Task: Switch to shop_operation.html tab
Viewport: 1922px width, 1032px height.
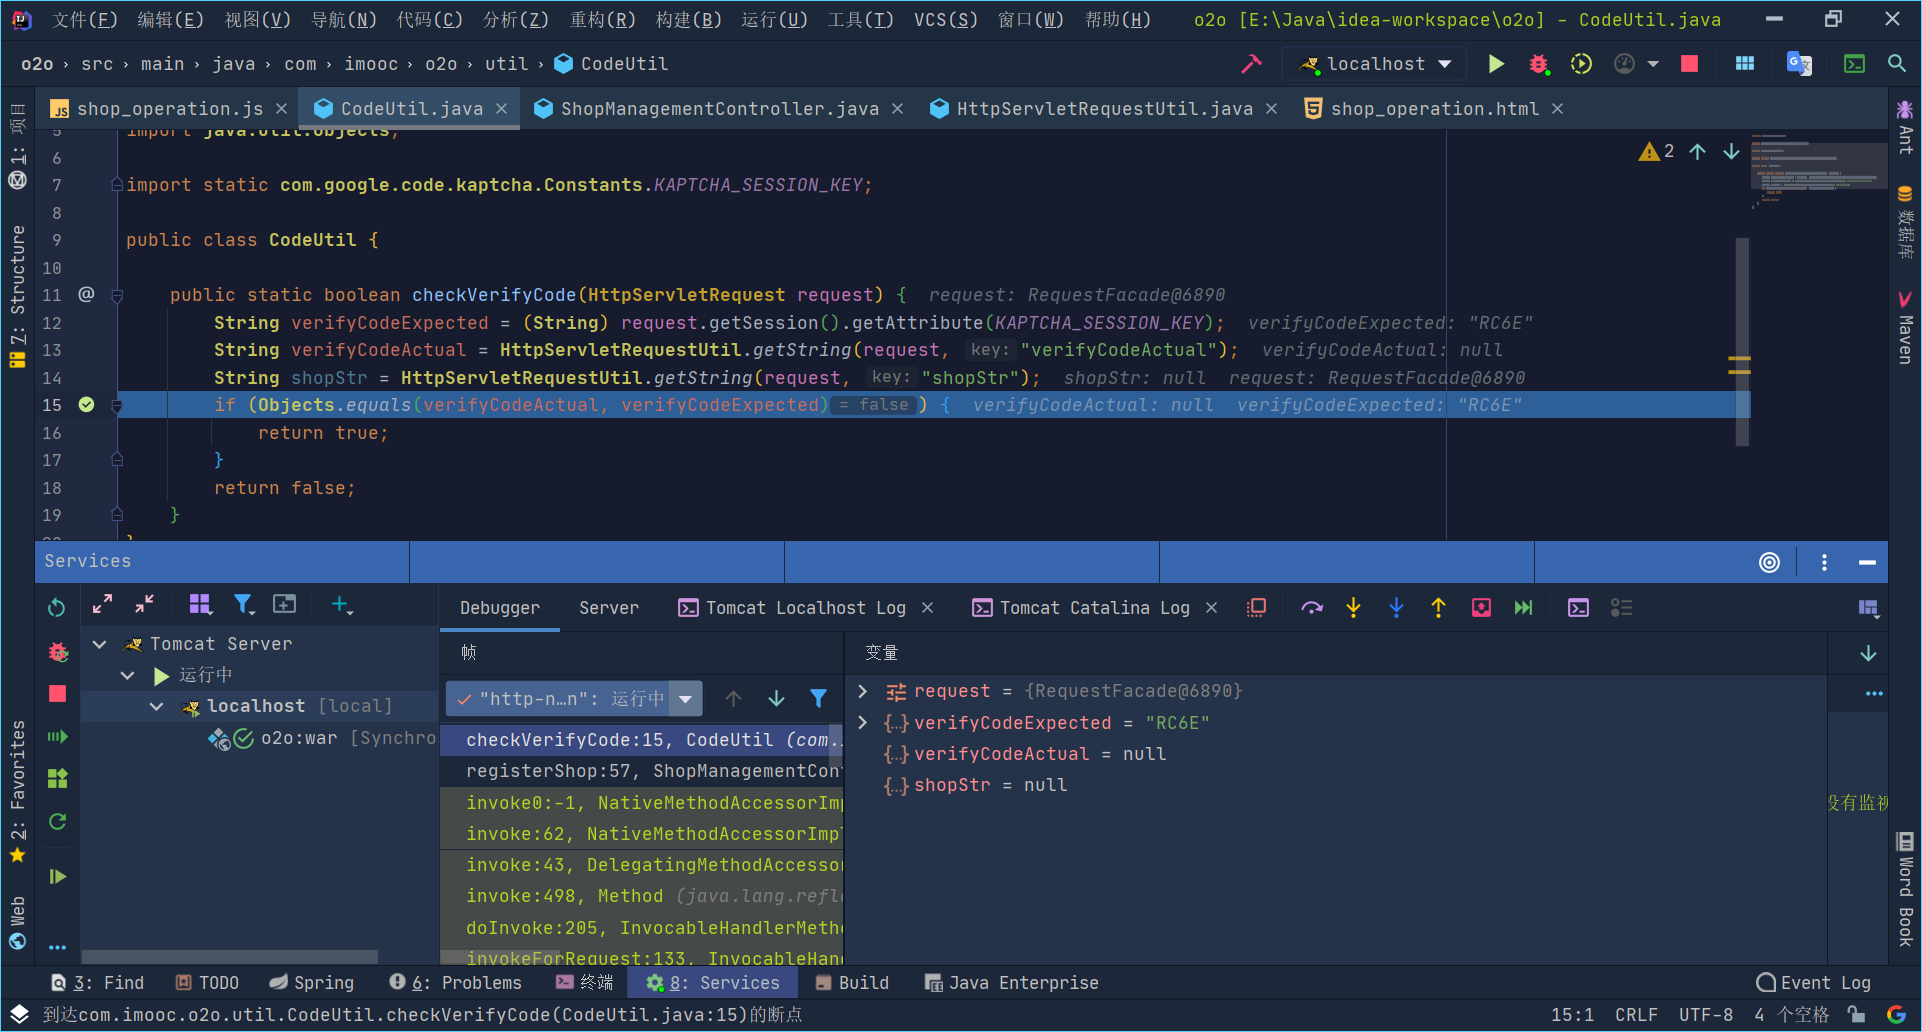Action: click(1434, 109)
